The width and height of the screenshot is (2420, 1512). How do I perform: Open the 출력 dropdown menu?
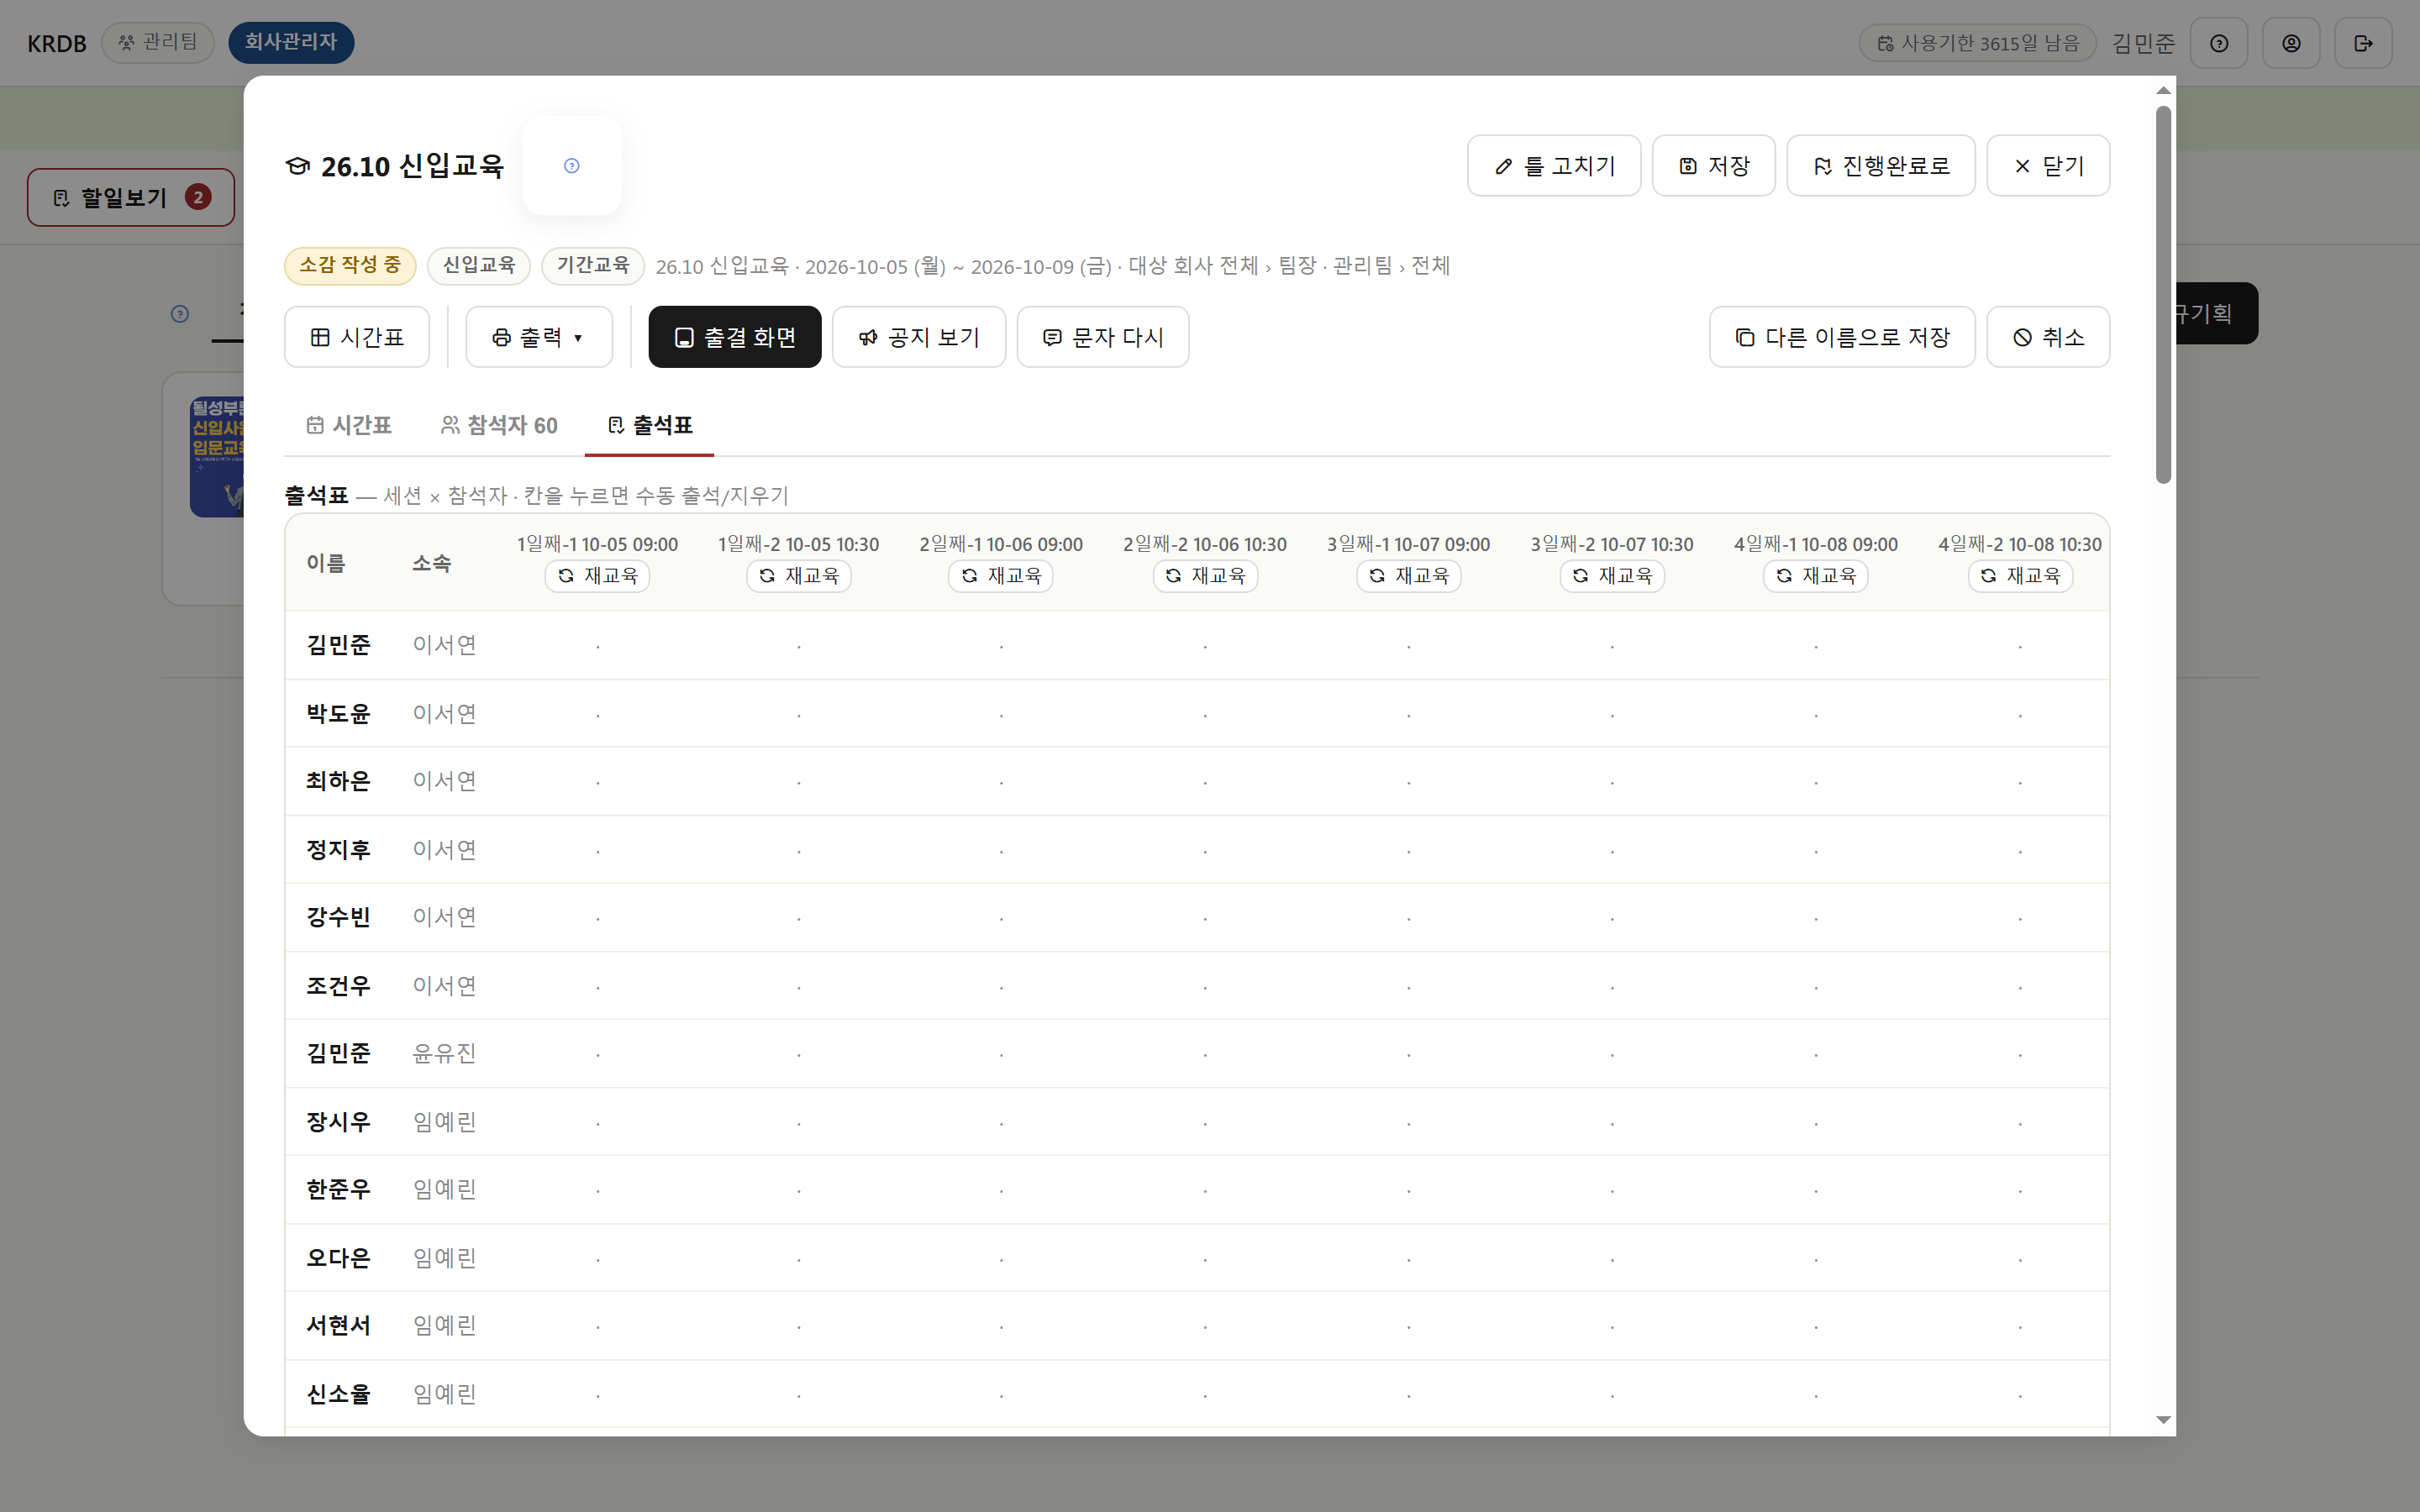pos(539,337)
